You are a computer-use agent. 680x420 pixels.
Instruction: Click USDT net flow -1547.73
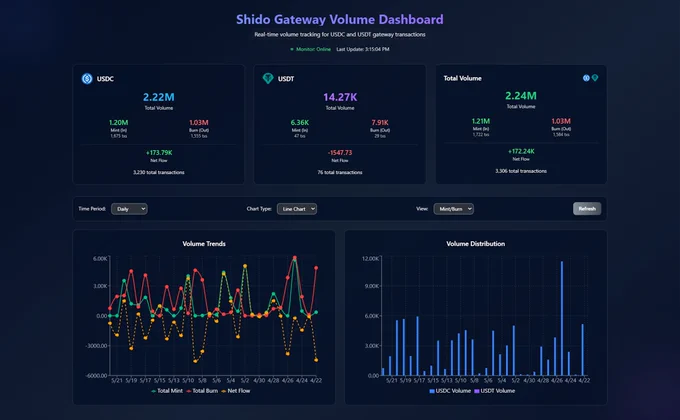(x=340, y=153)
